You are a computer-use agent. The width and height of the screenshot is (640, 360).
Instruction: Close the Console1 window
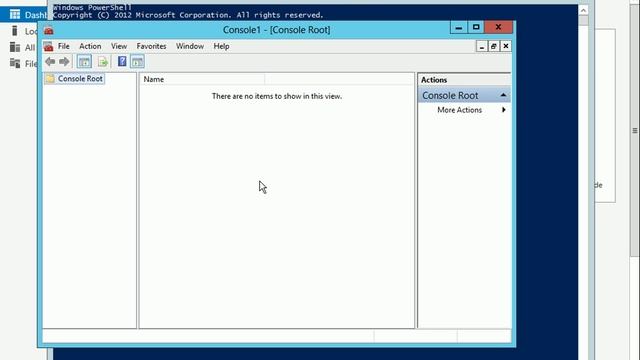tap(498, 27)
